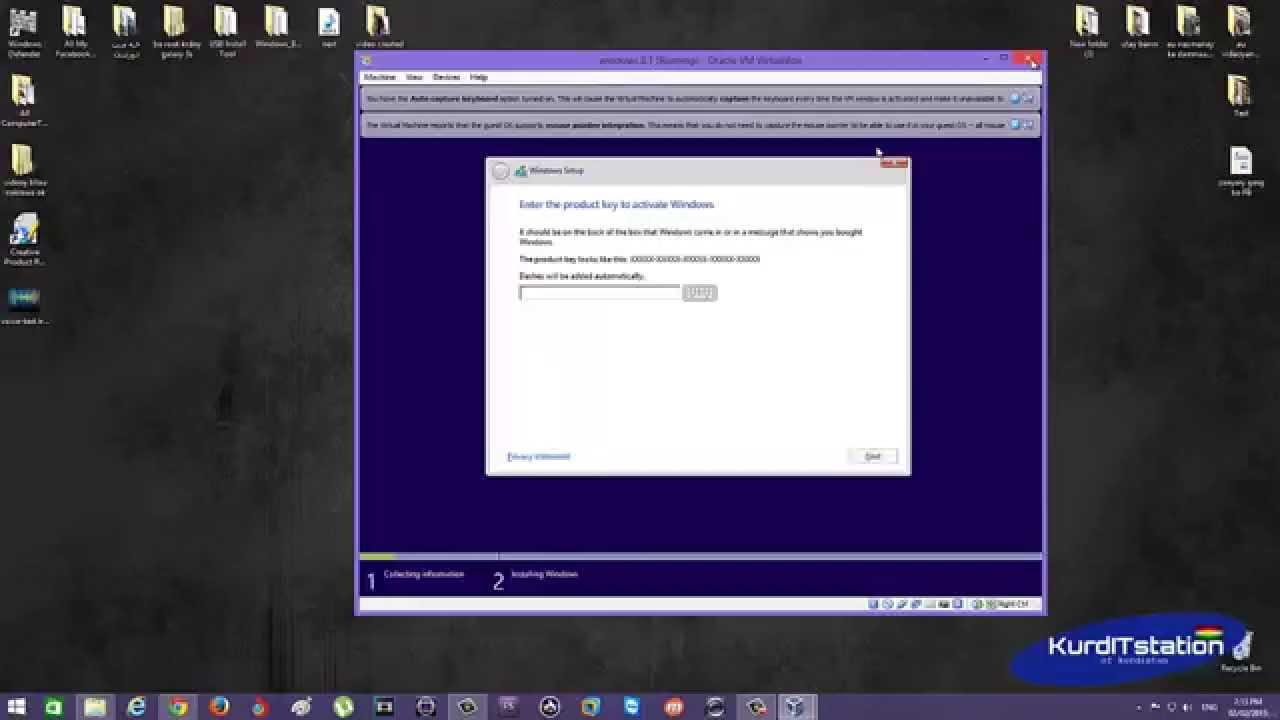Click the Installing Windows step label

tap(544, 574)
